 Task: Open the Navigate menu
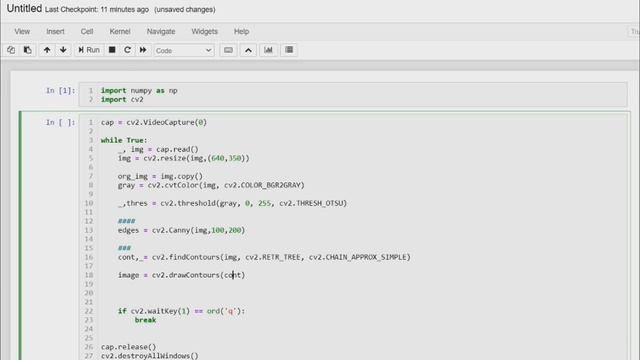[161, 31]
